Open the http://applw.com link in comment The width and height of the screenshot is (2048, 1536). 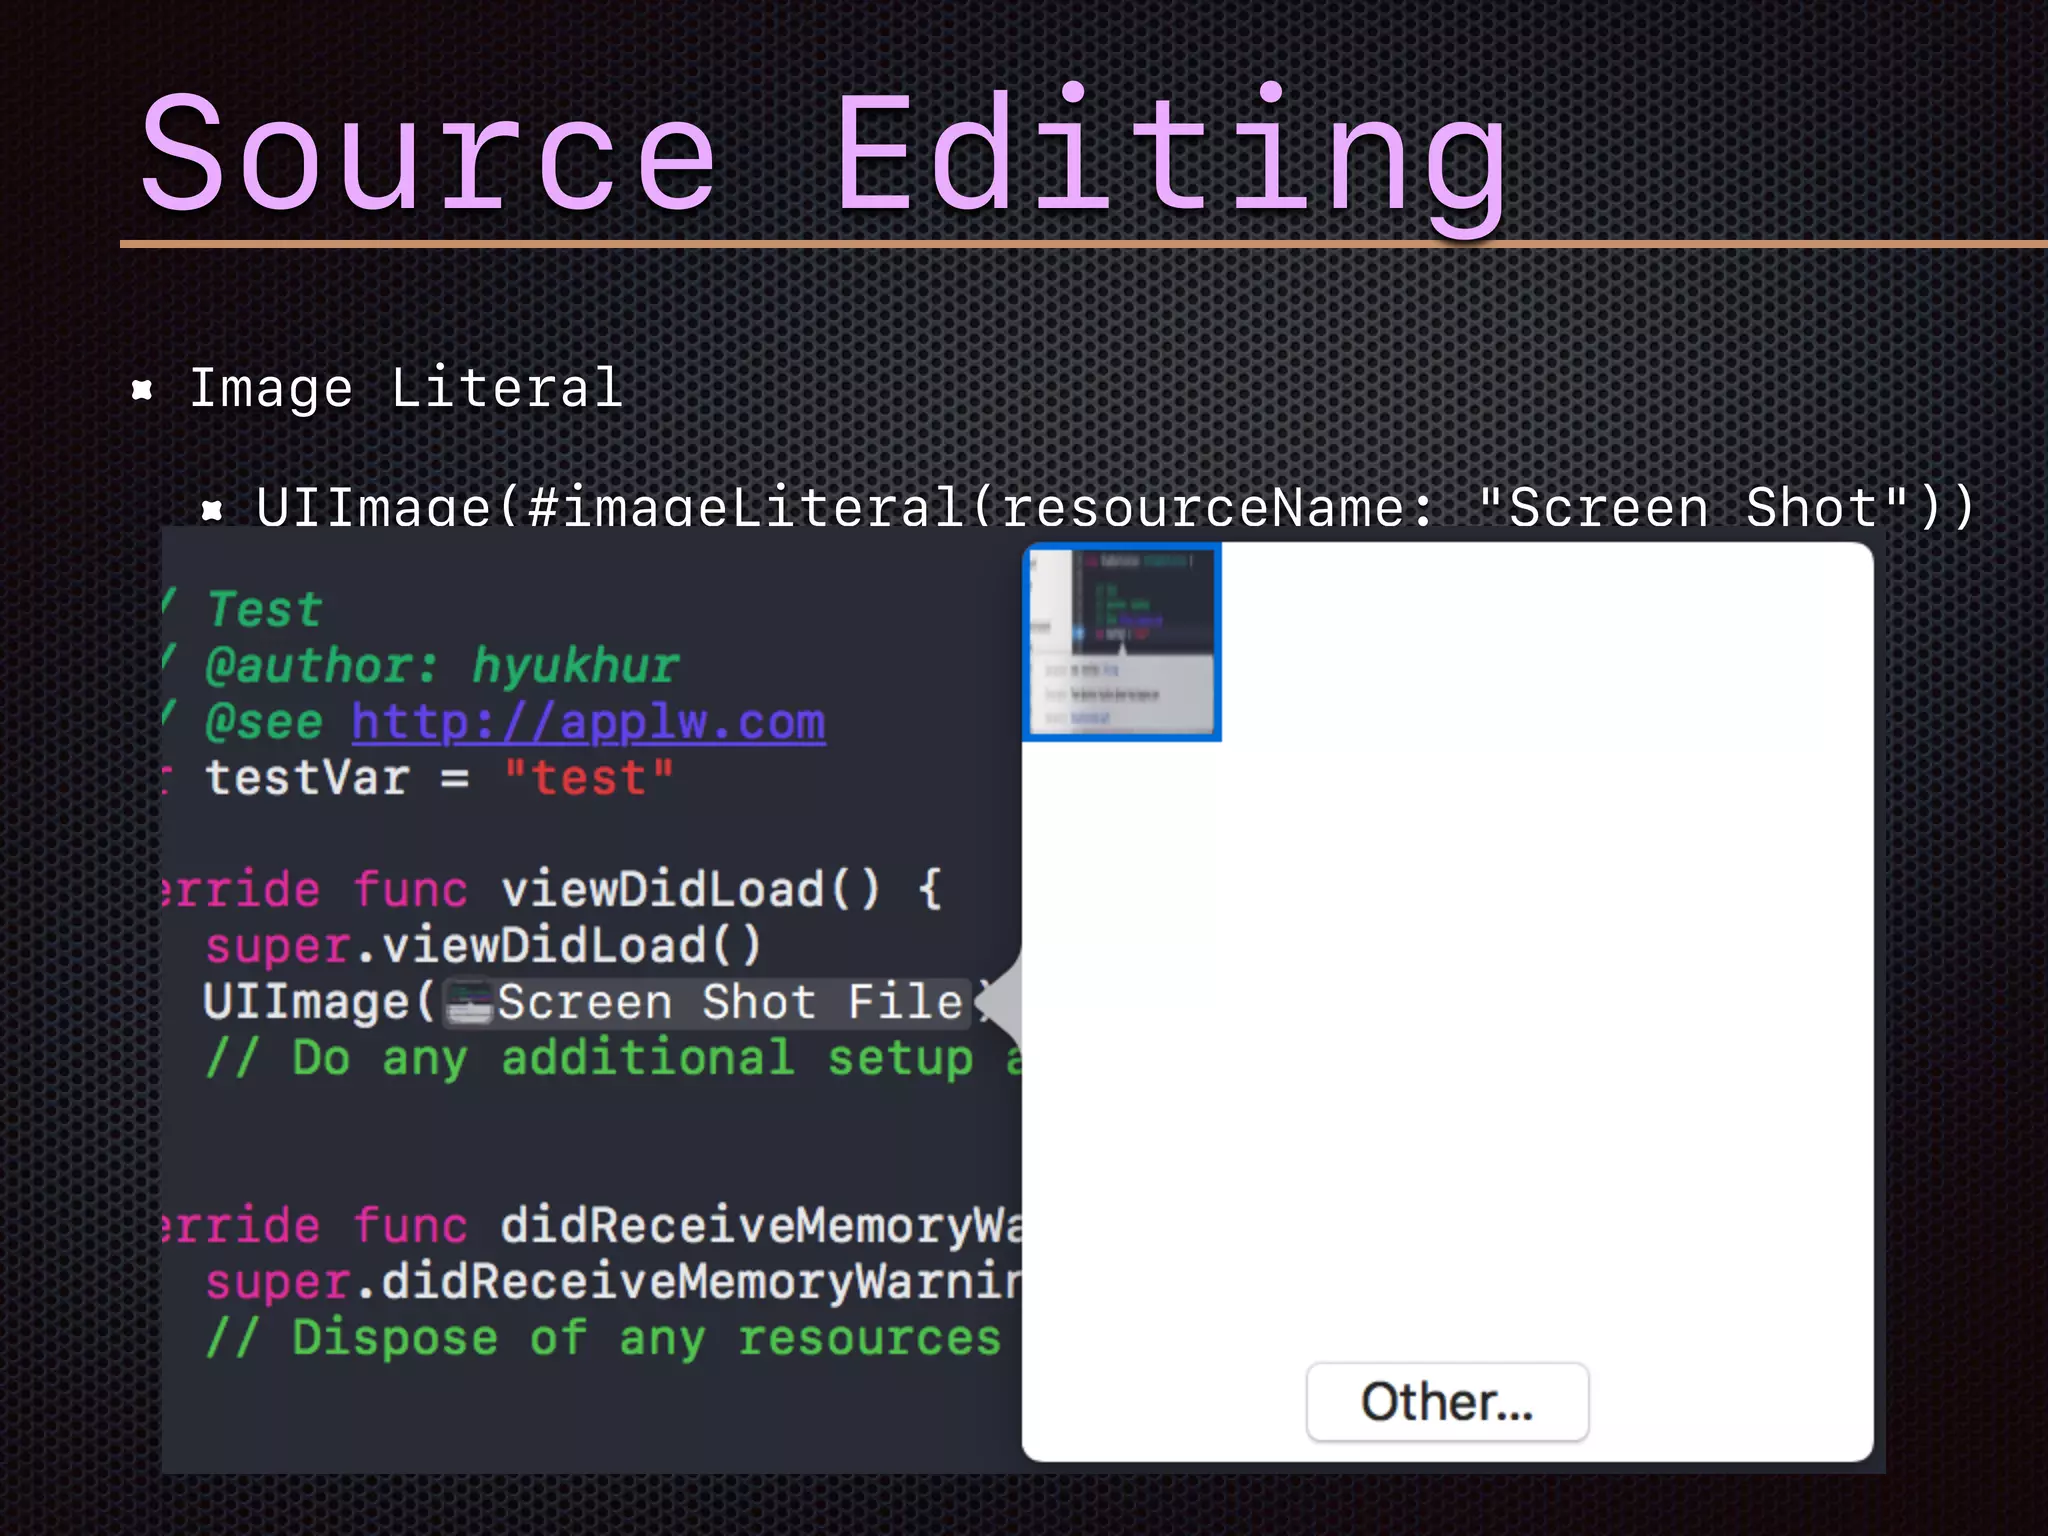point(588,722)
